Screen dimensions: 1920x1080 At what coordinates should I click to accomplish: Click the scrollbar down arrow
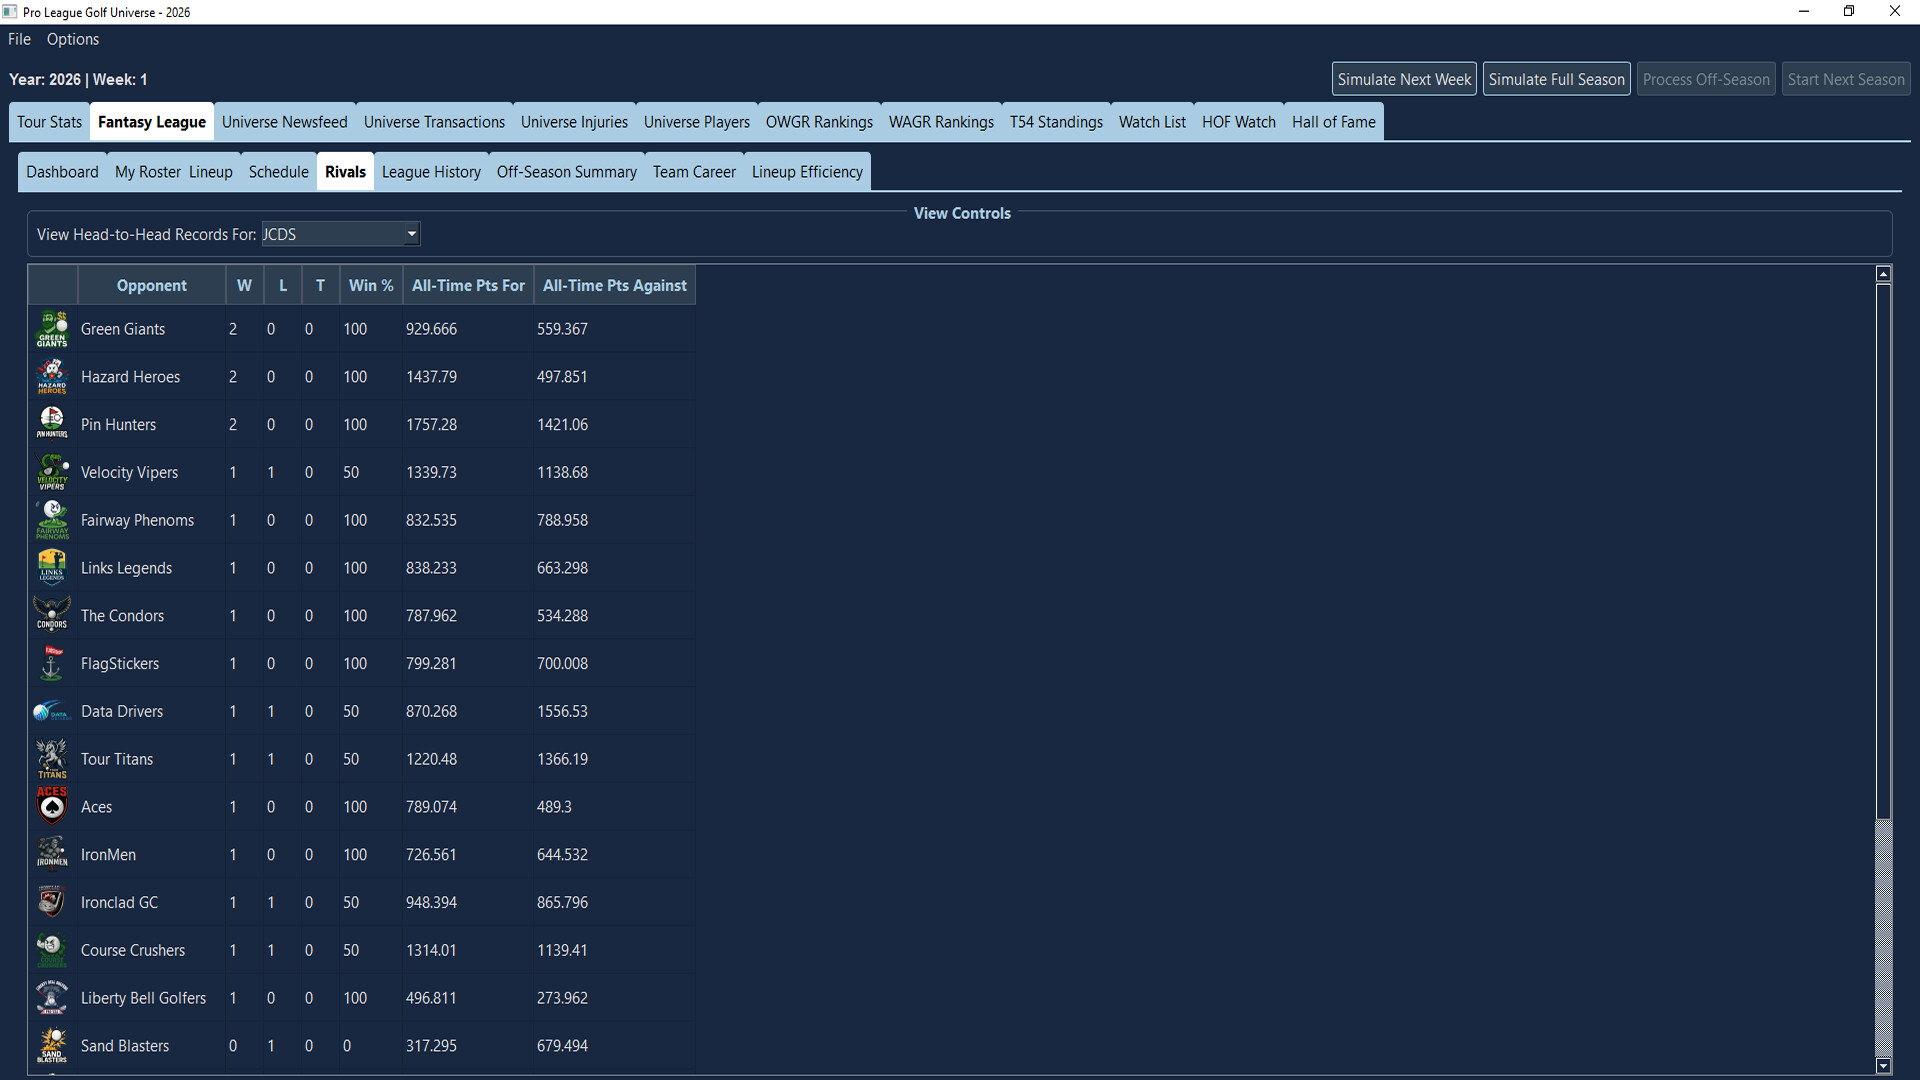click(1882, 1067)
